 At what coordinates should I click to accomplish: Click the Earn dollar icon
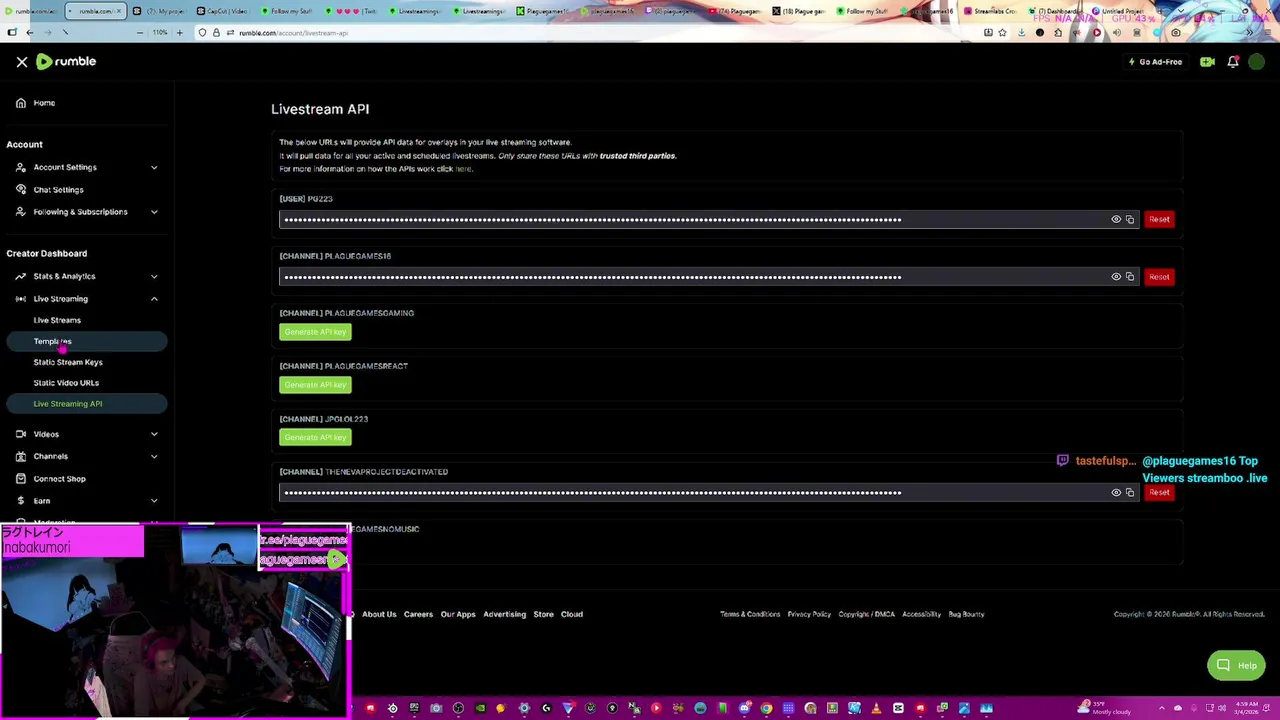[21, 501]
